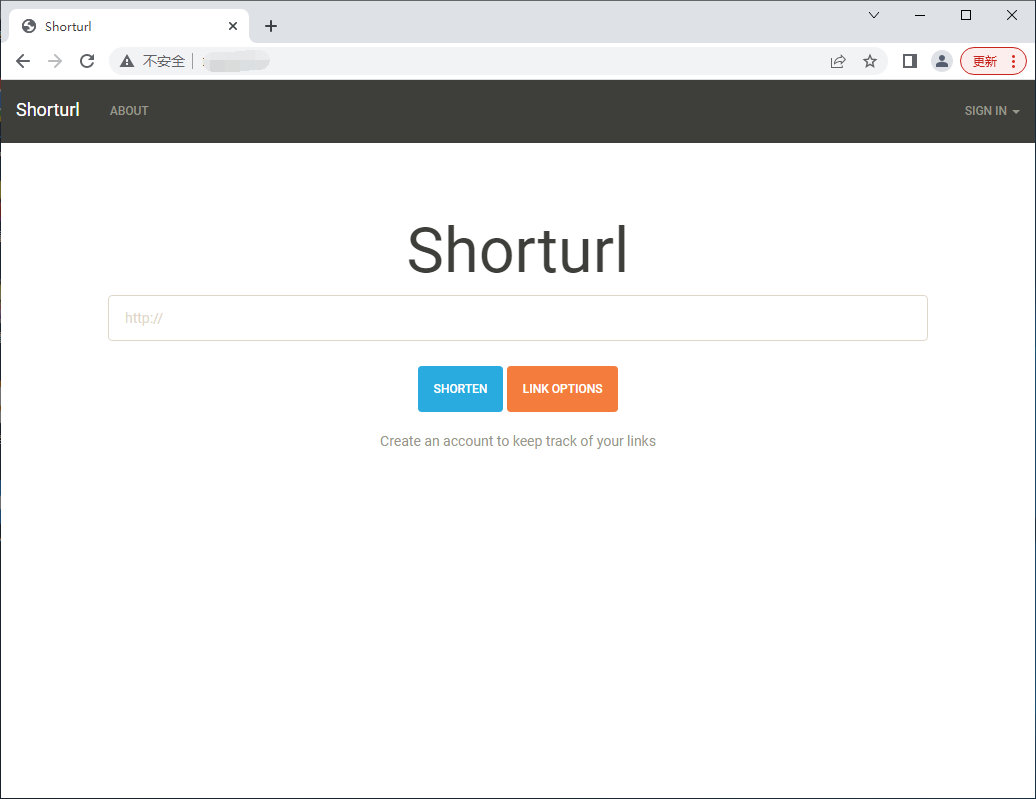This screenshot has height=799, width=1036.
Task: Open the ABOUT page in navbar
Action: pyautogui.click(x=129, y=111)
